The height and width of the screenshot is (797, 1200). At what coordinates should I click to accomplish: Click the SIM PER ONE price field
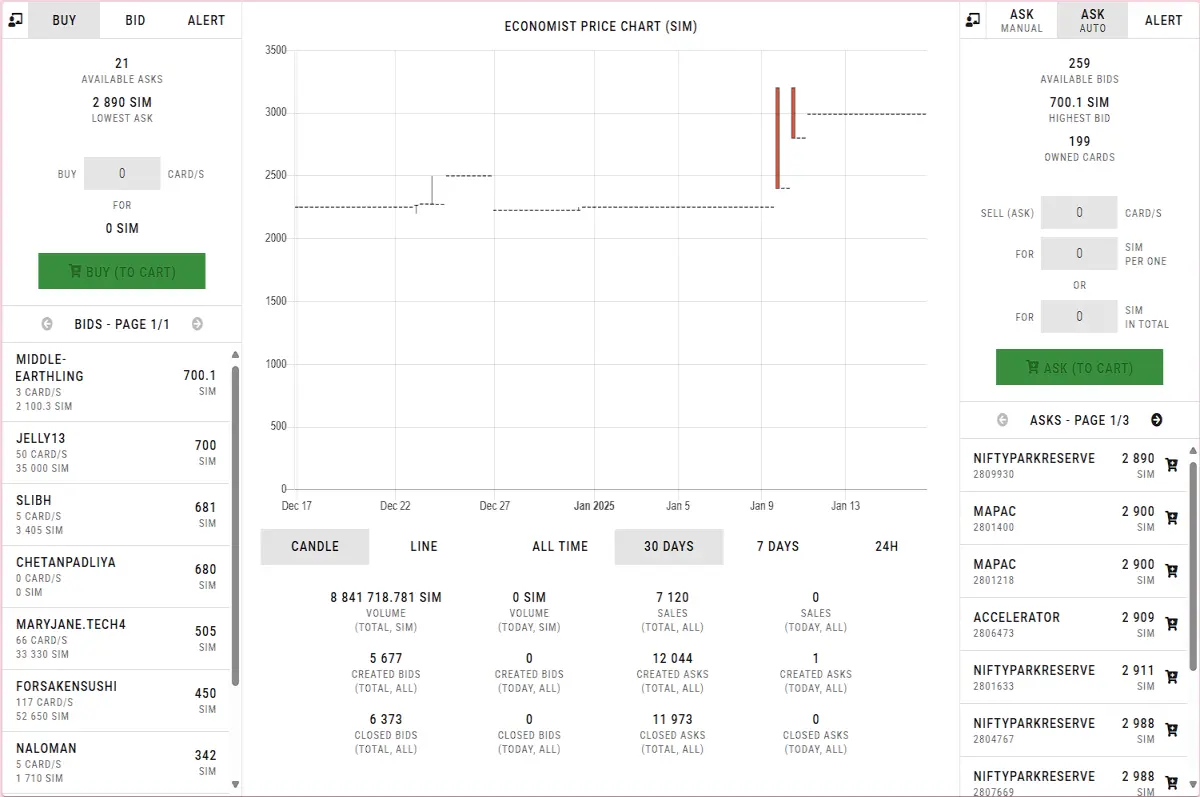(x=1079, y=253)
